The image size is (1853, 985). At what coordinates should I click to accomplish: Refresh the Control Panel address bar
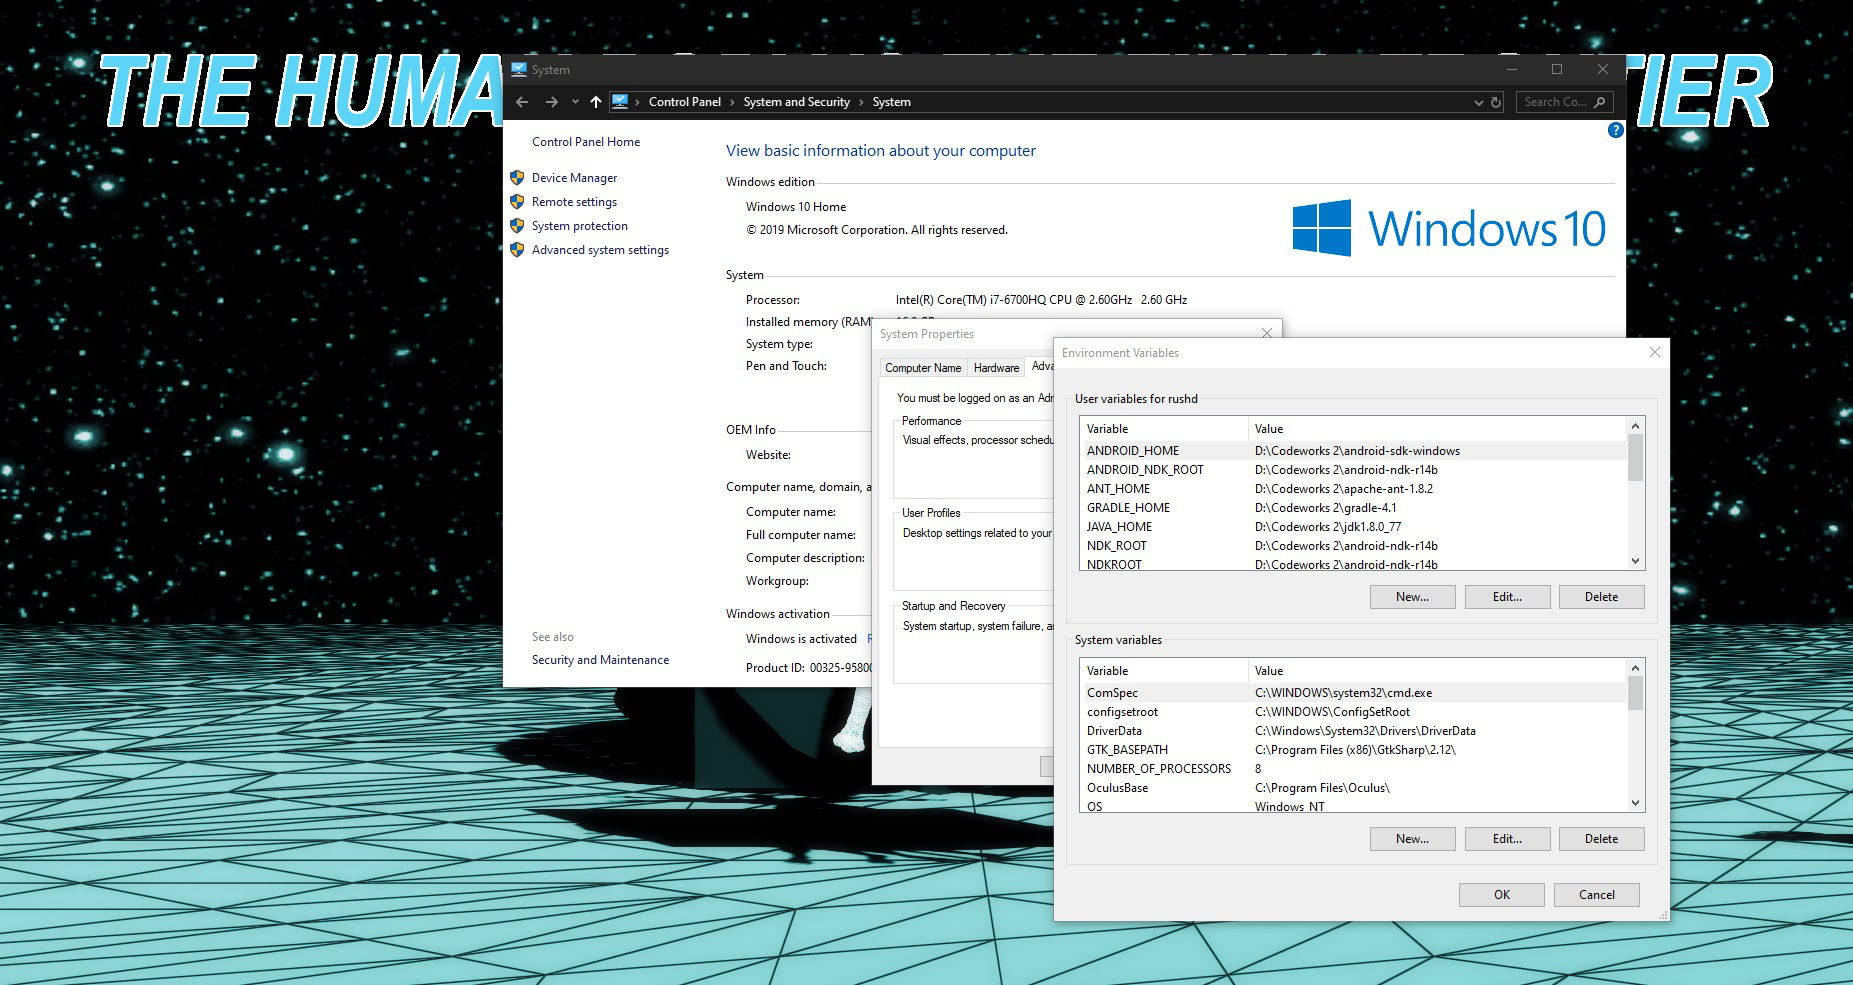1496,102
